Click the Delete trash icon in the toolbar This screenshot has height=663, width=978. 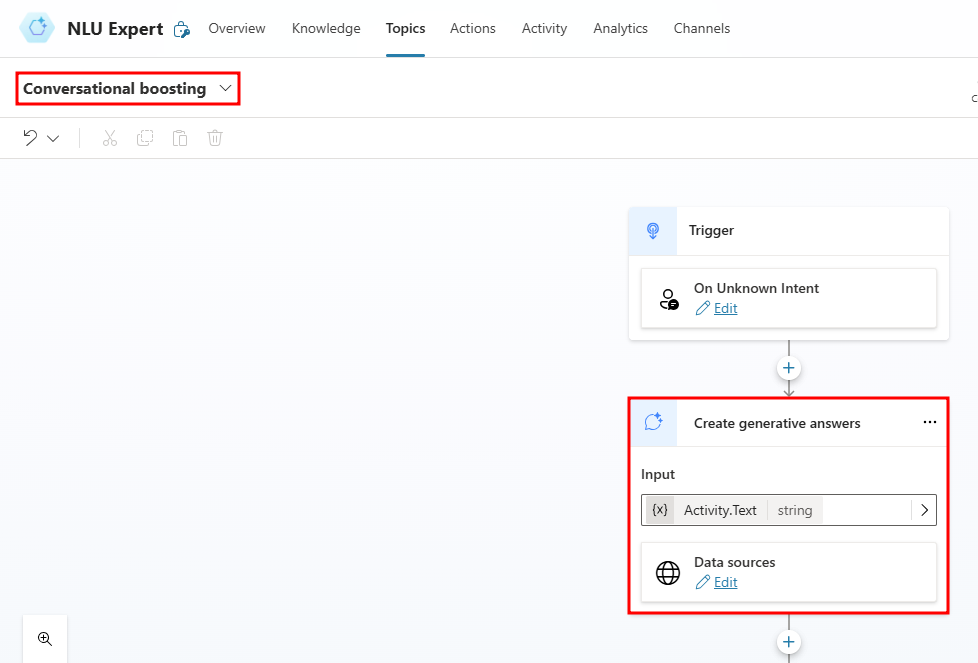[215, 137]
